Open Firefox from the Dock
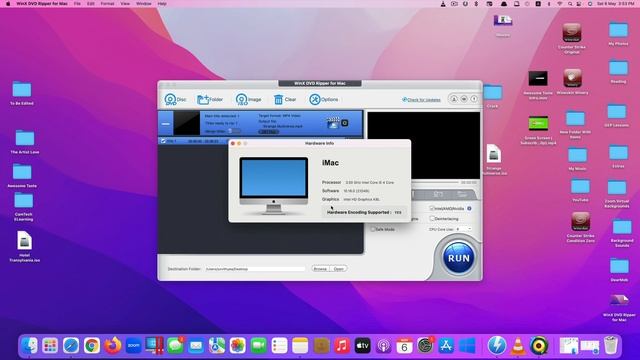Image resolution: width=640 pixels, height=360 pixels. [112, 346]
